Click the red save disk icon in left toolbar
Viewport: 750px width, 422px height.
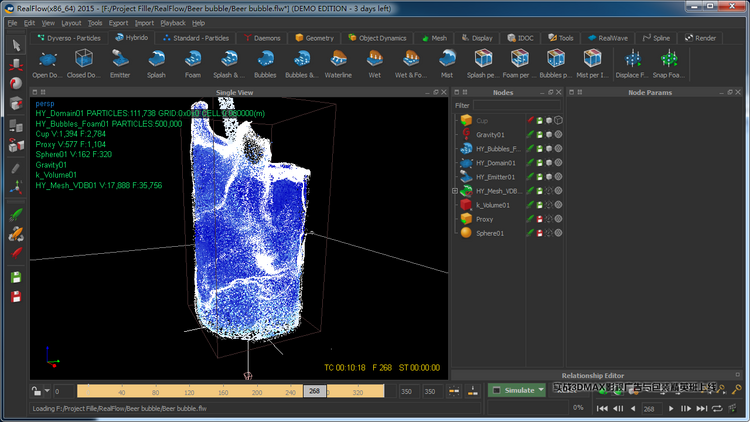point(16,297)
